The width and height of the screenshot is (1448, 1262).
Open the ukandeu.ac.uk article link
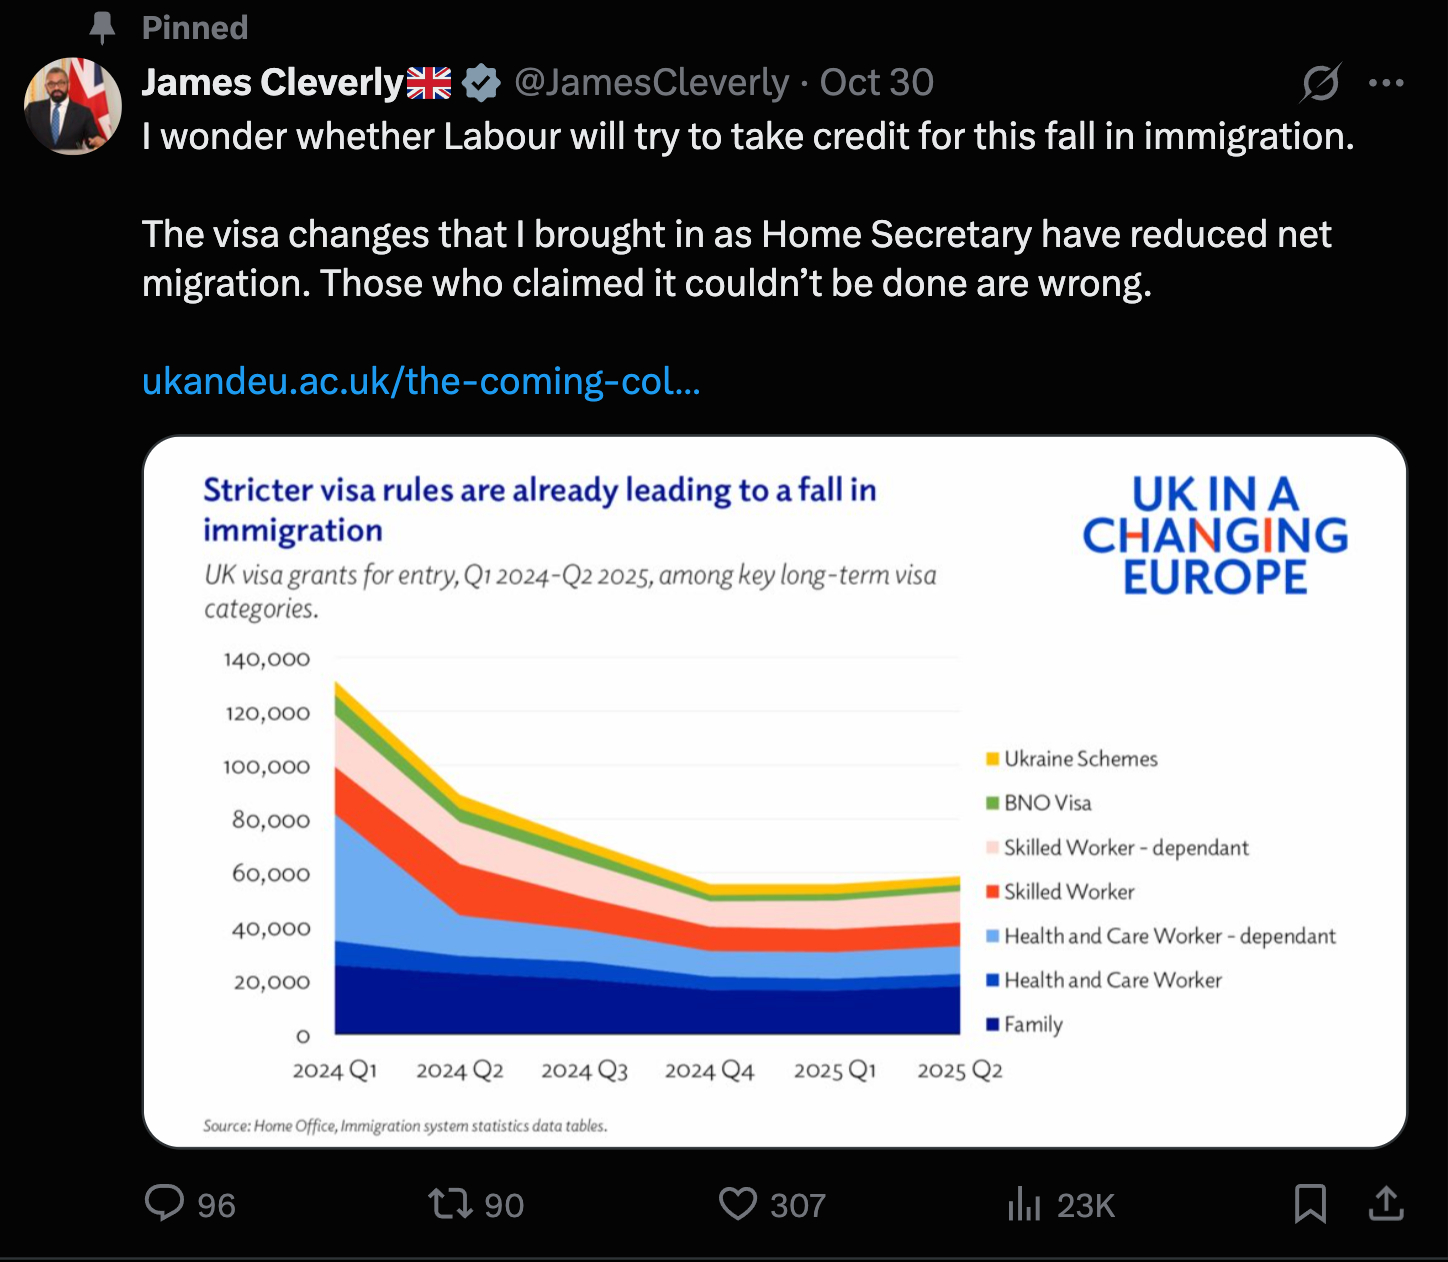421,381
